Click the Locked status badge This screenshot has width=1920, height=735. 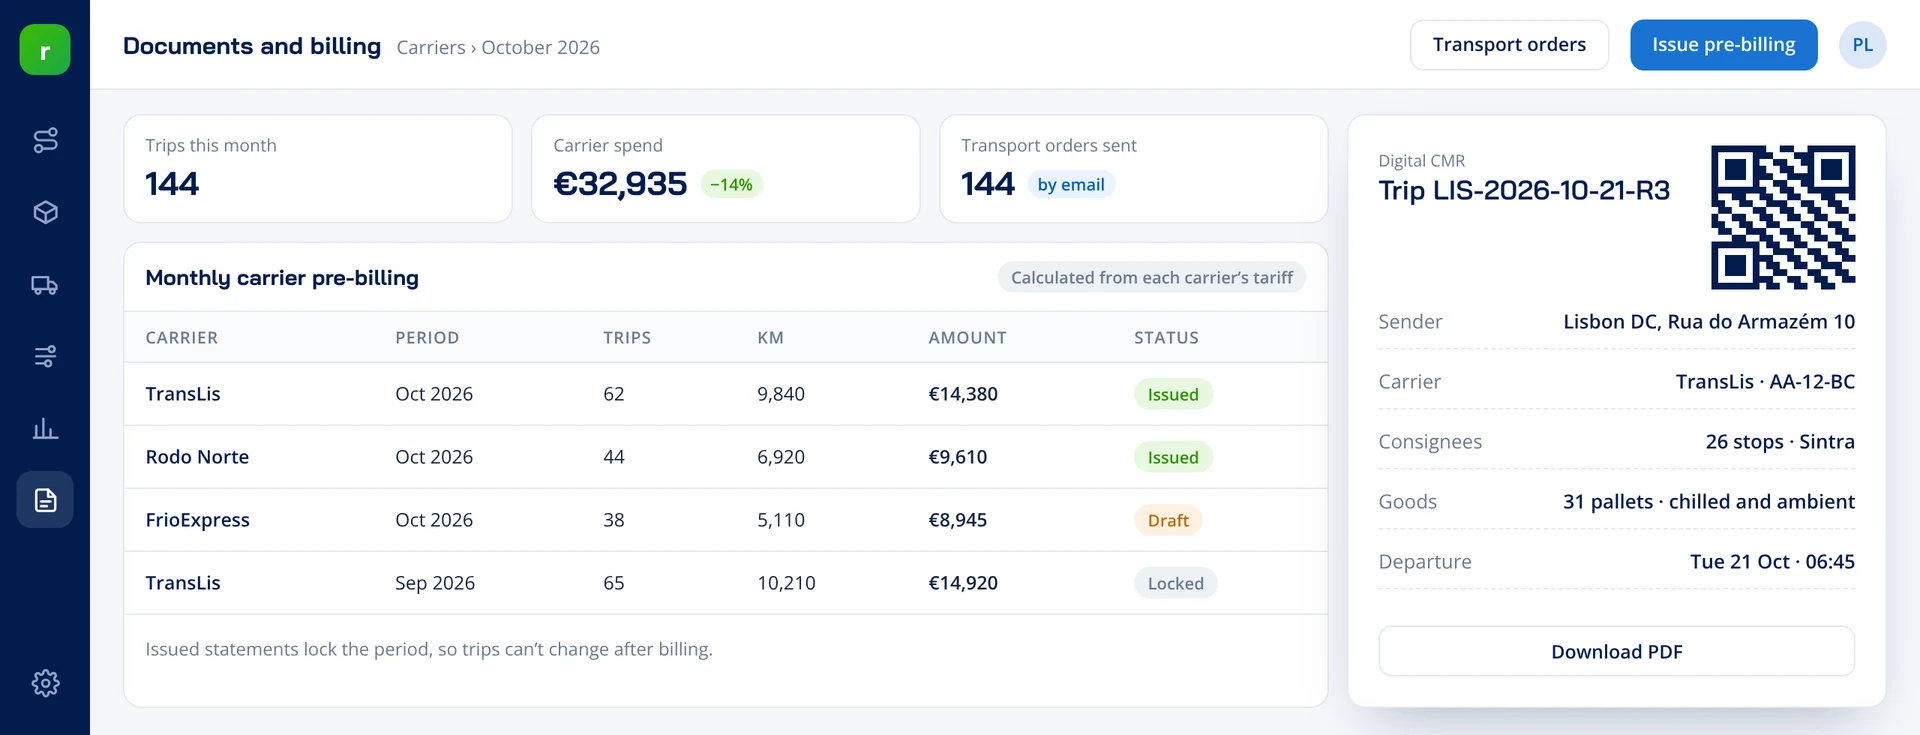coord(1175,583)
